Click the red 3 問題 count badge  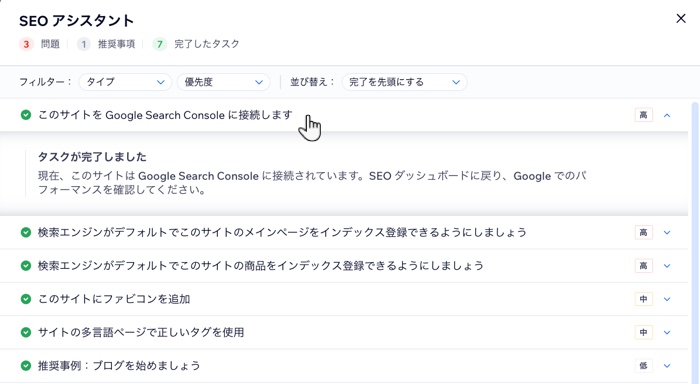coord(26,44)
